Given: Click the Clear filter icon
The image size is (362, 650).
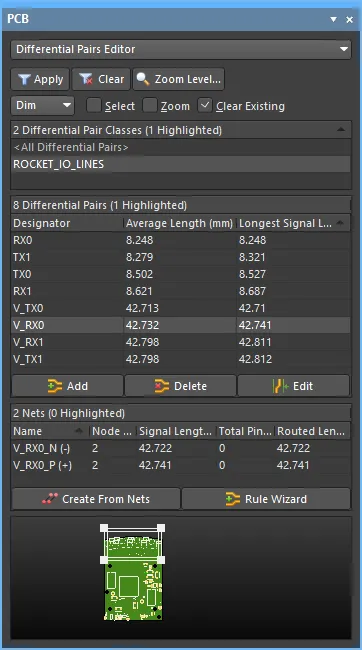Looking at the screenshot, I should pos(86,80).
